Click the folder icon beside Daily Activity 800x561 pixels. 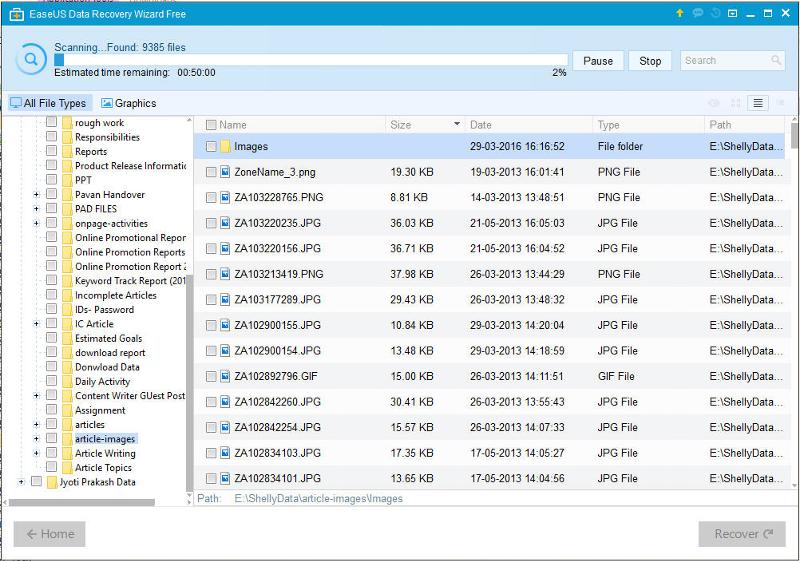(67, 381)
